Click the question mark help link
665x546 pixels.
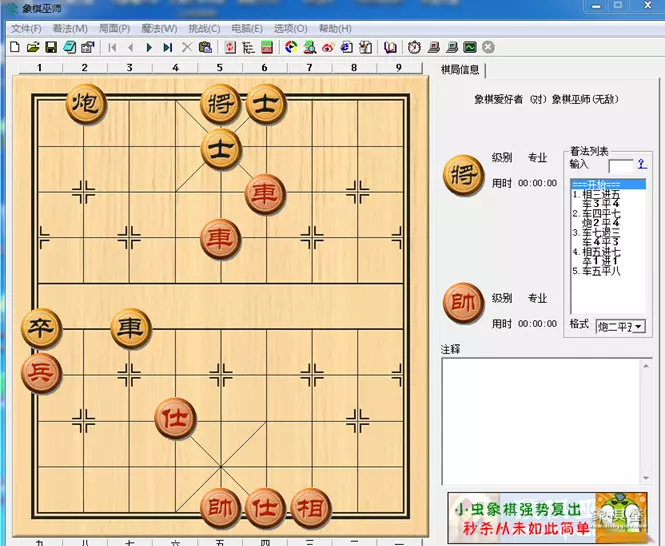pyautogui.click(x=641, y=164)
